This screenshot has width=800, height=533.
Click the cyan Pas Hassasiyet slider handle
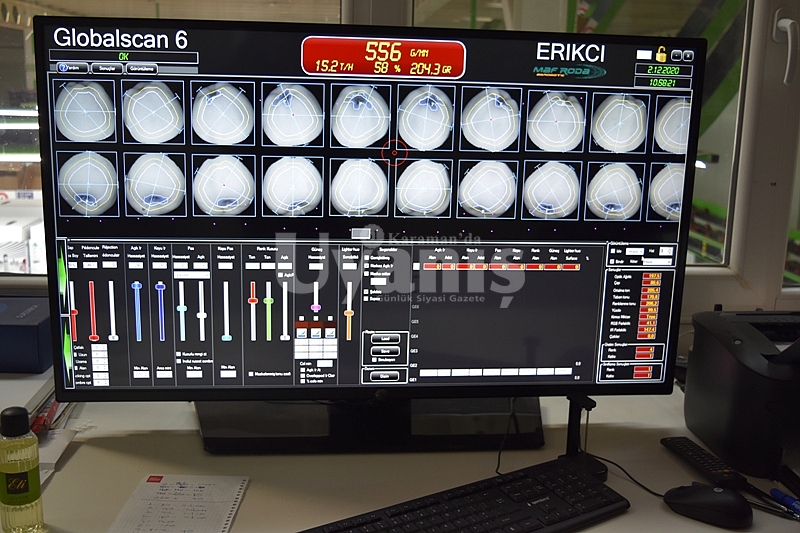(182, 308)
